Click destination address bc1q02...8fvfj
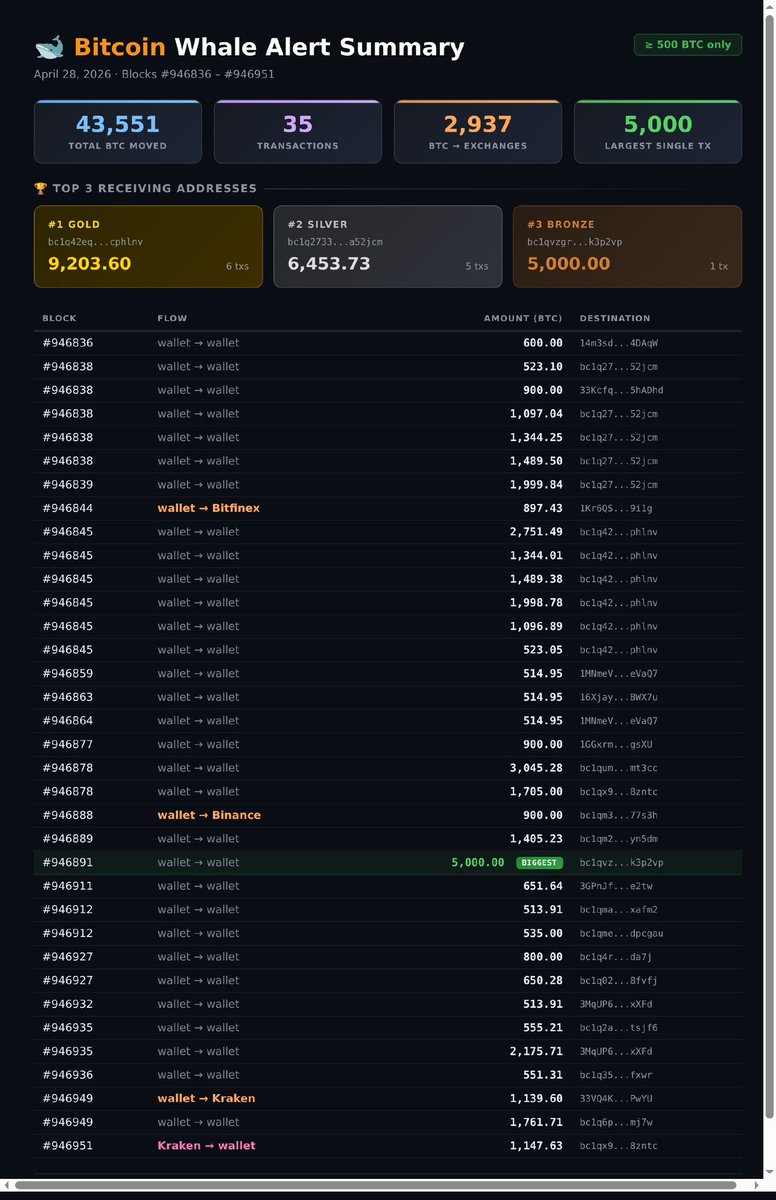The image size is (776, 1200). [619, 981]
